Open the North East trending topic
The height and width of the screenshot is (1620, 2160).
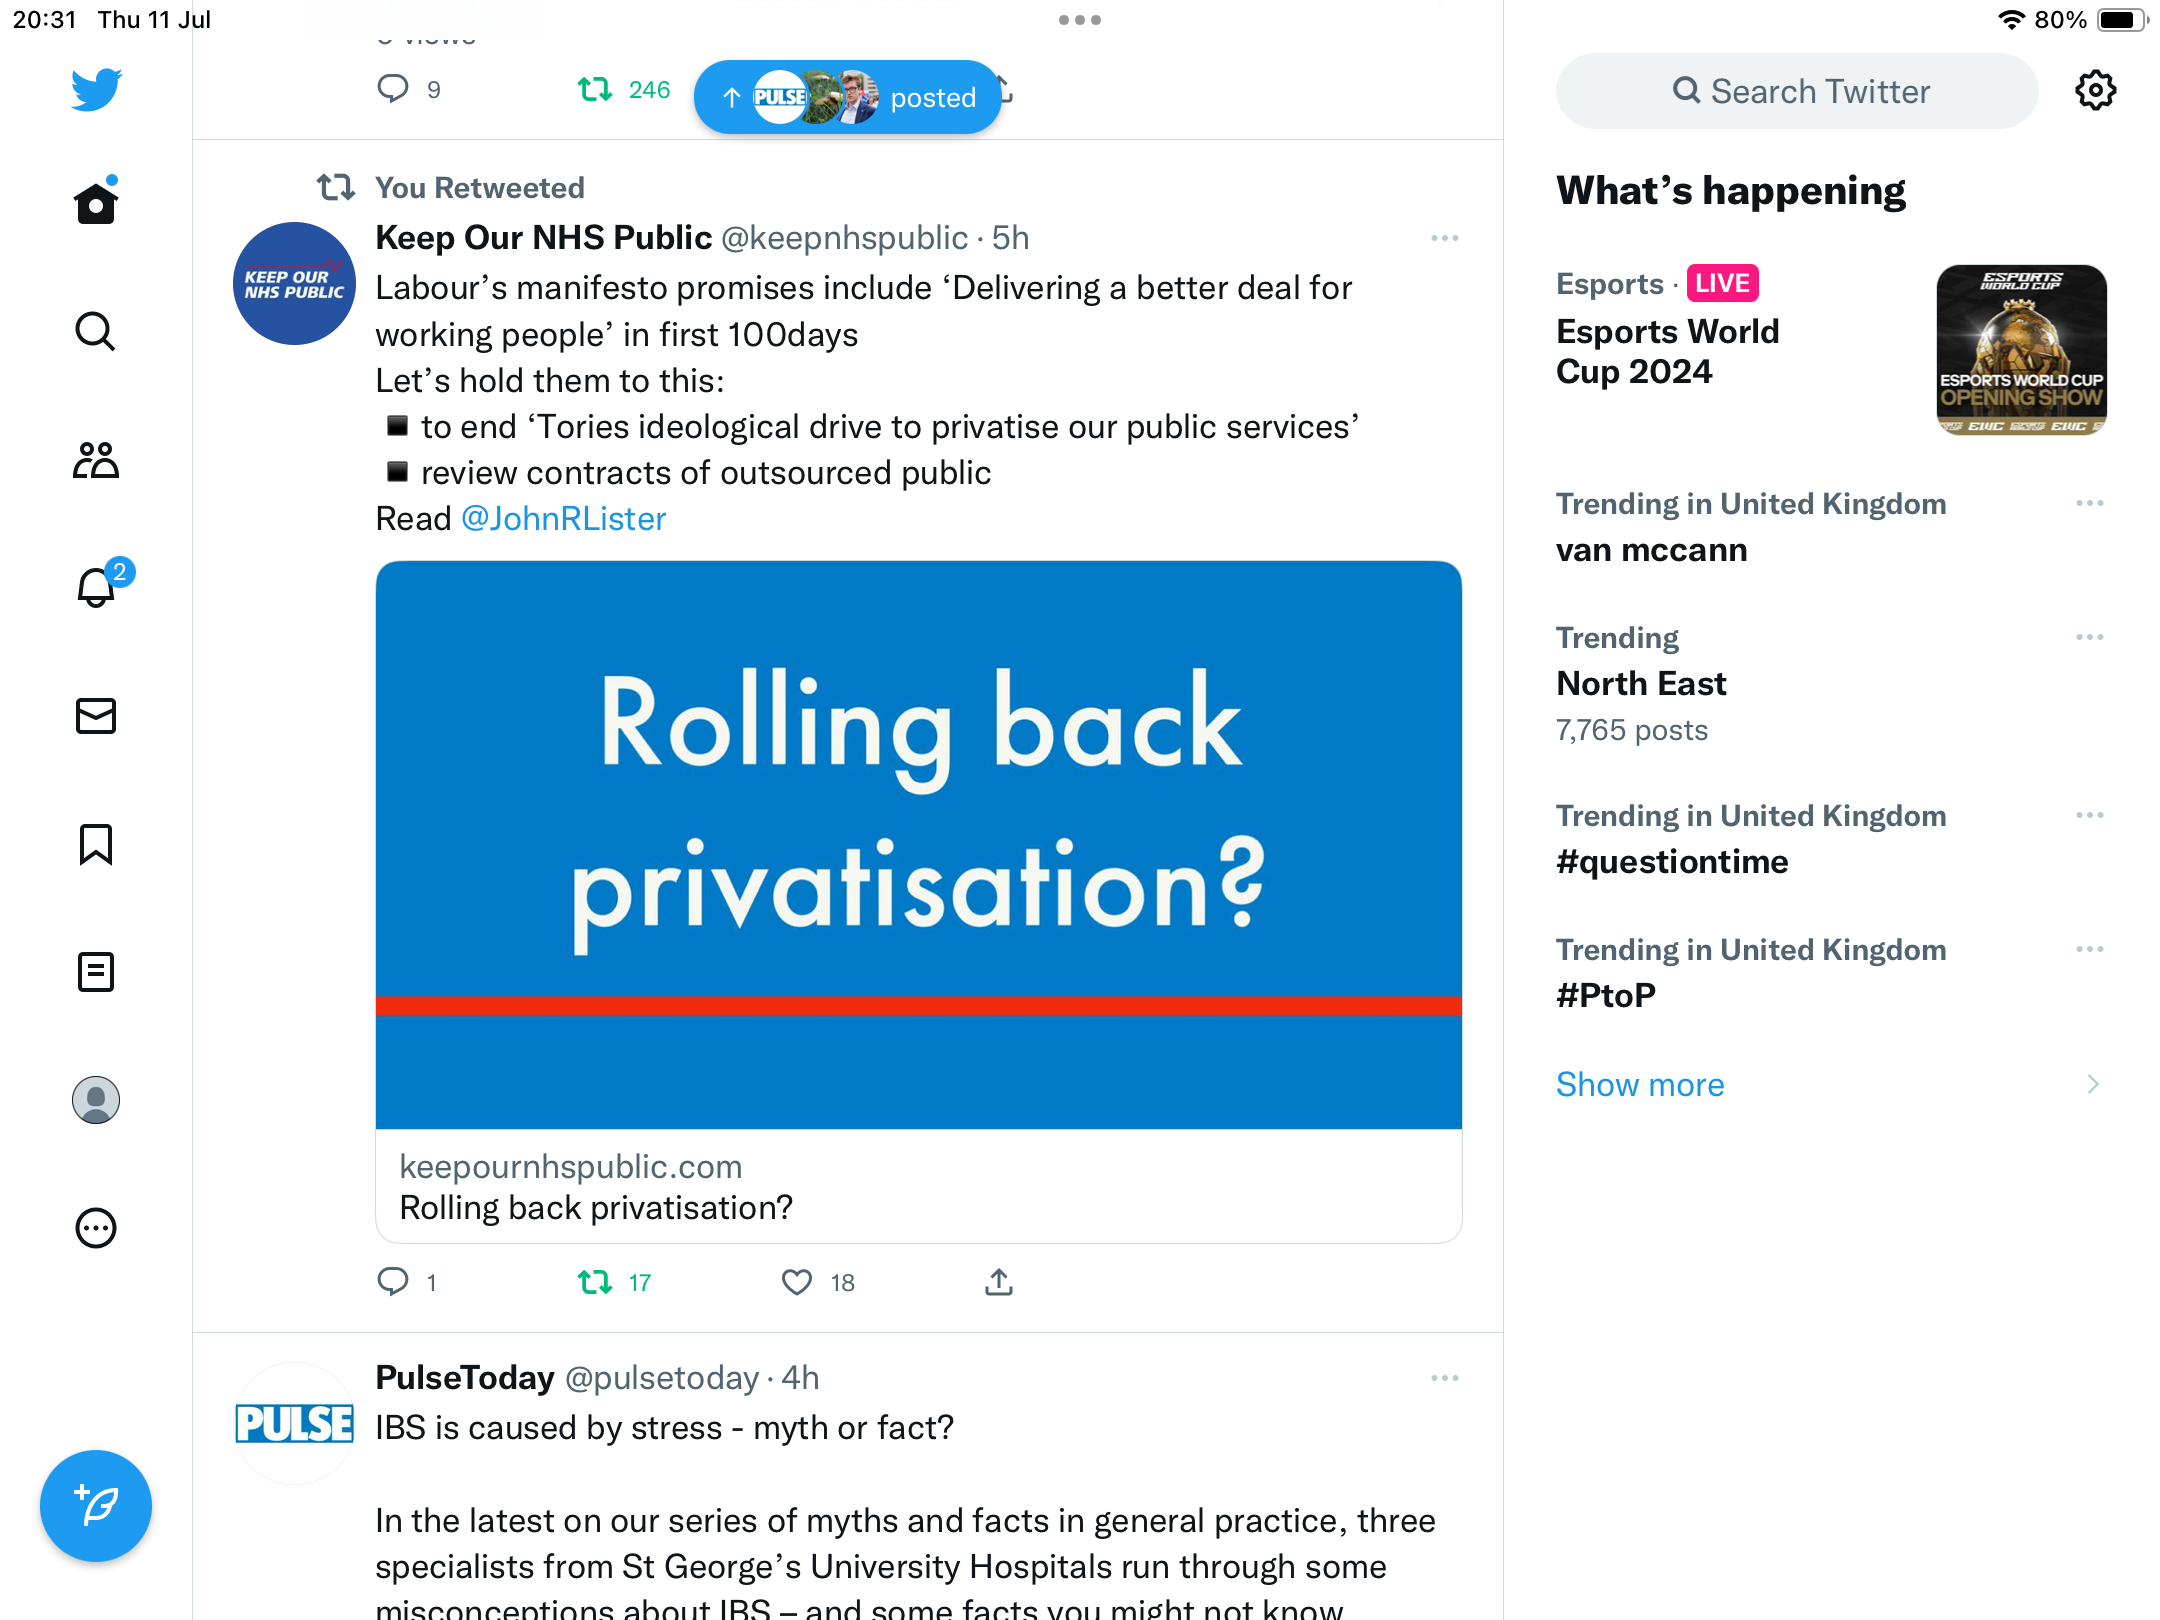tap(1641, 683)
